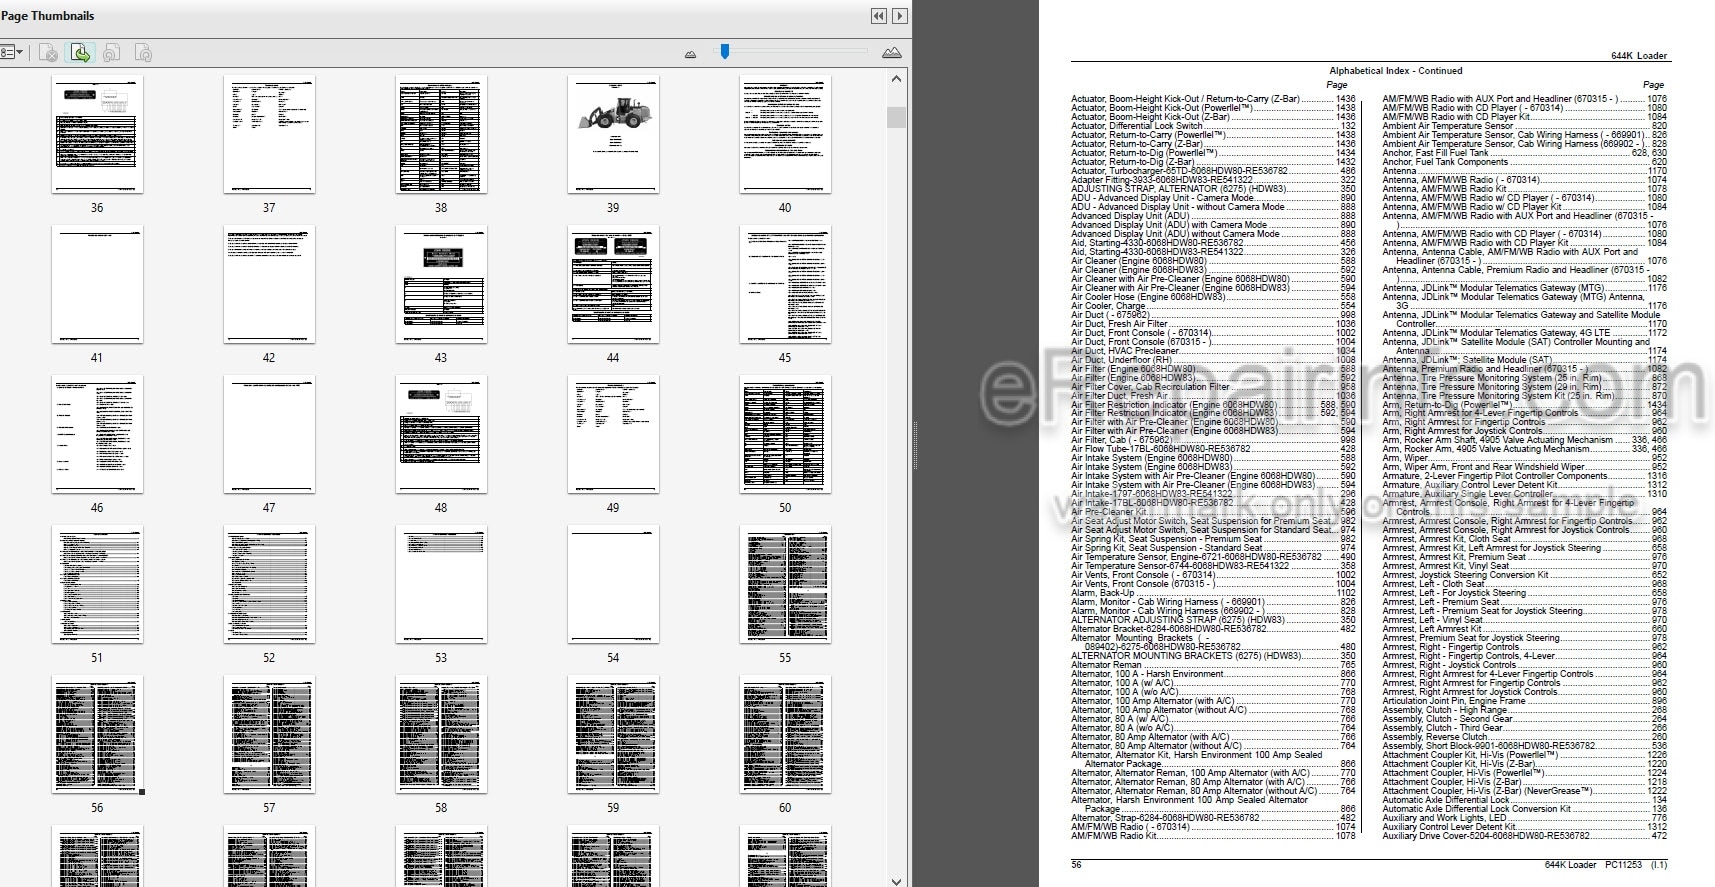
Task: Select page 60 thumbnail
Action: 785,735
